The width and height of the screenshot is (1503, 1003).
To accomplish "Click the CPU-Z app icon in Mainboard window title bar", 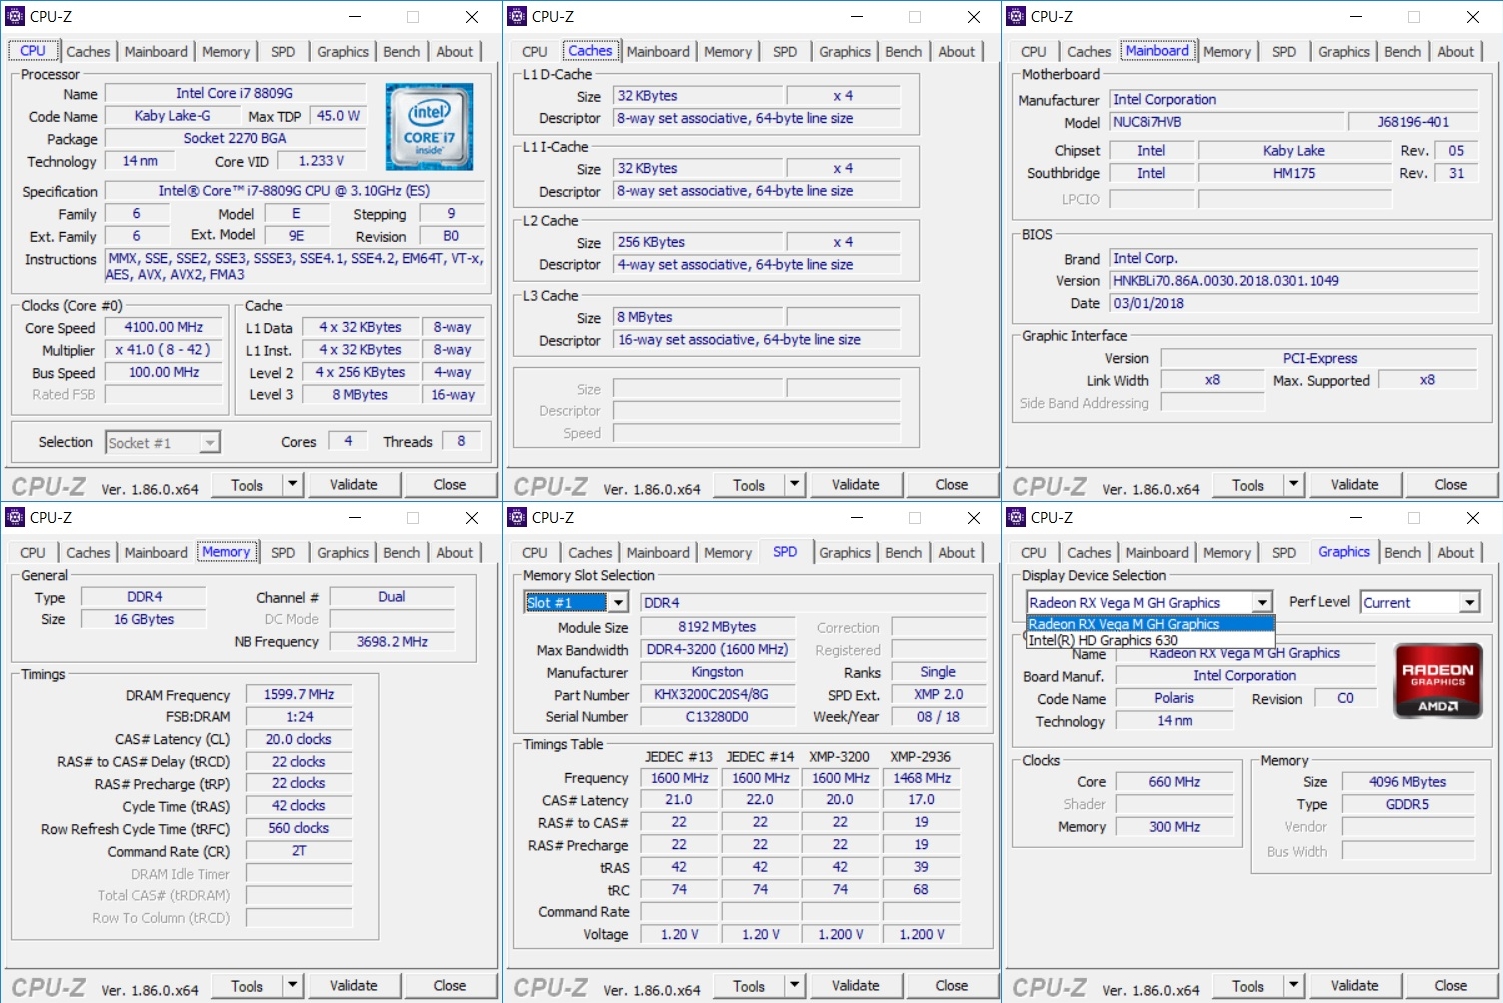I will [1016, 16].
